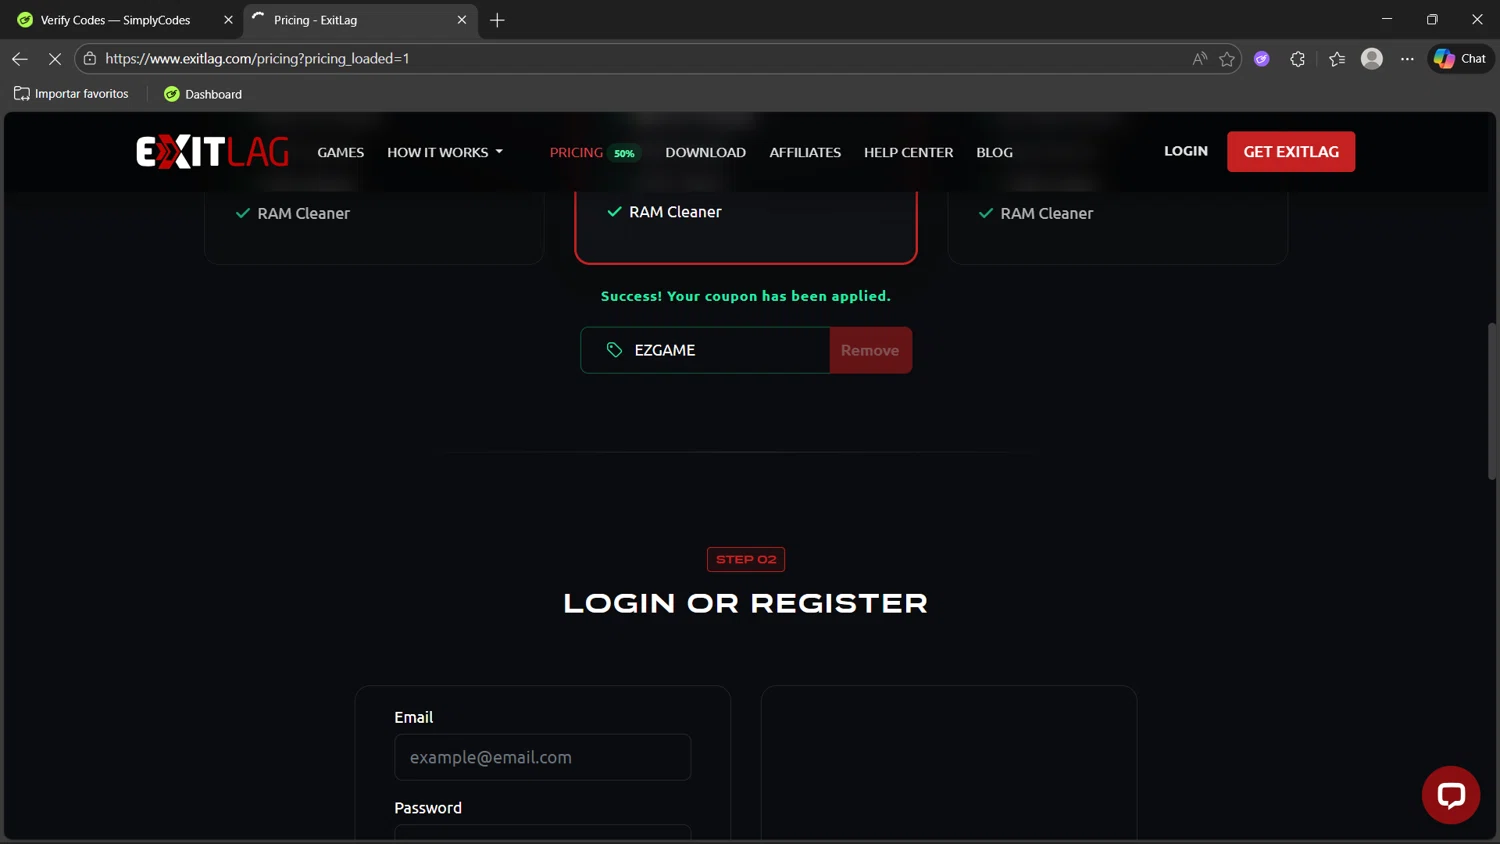This screenshot has height=844, width=1500.
Task: Stop loading the page
Action: click(55, 59)
